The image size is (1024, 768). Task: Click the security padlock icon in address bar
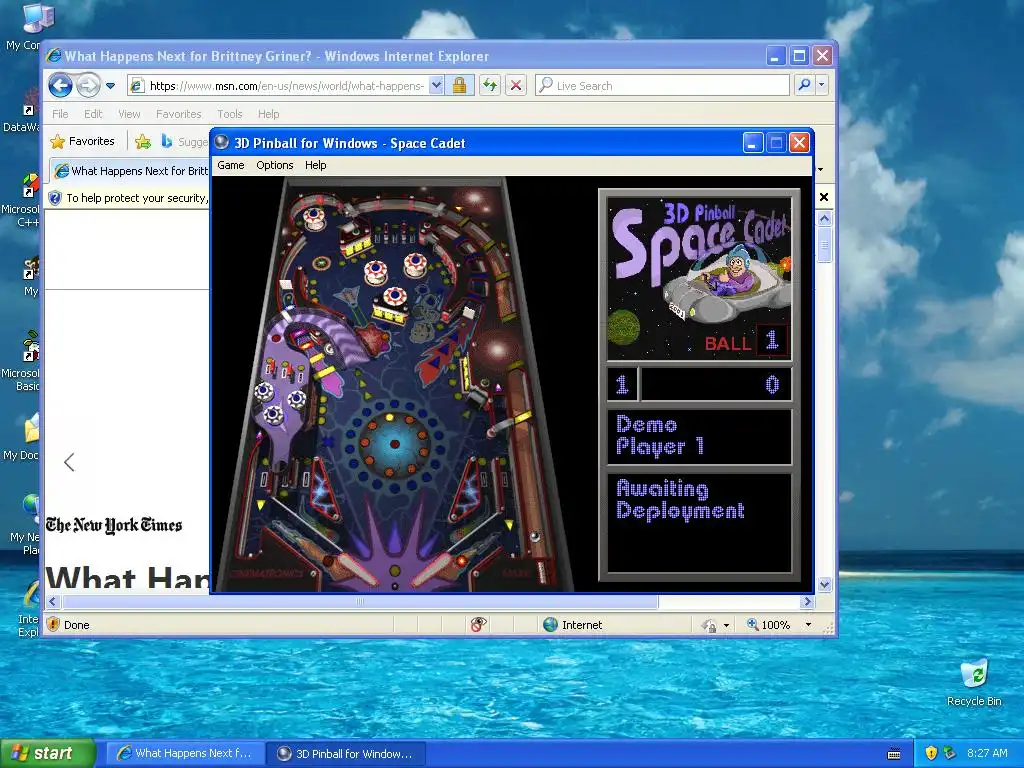460,86
